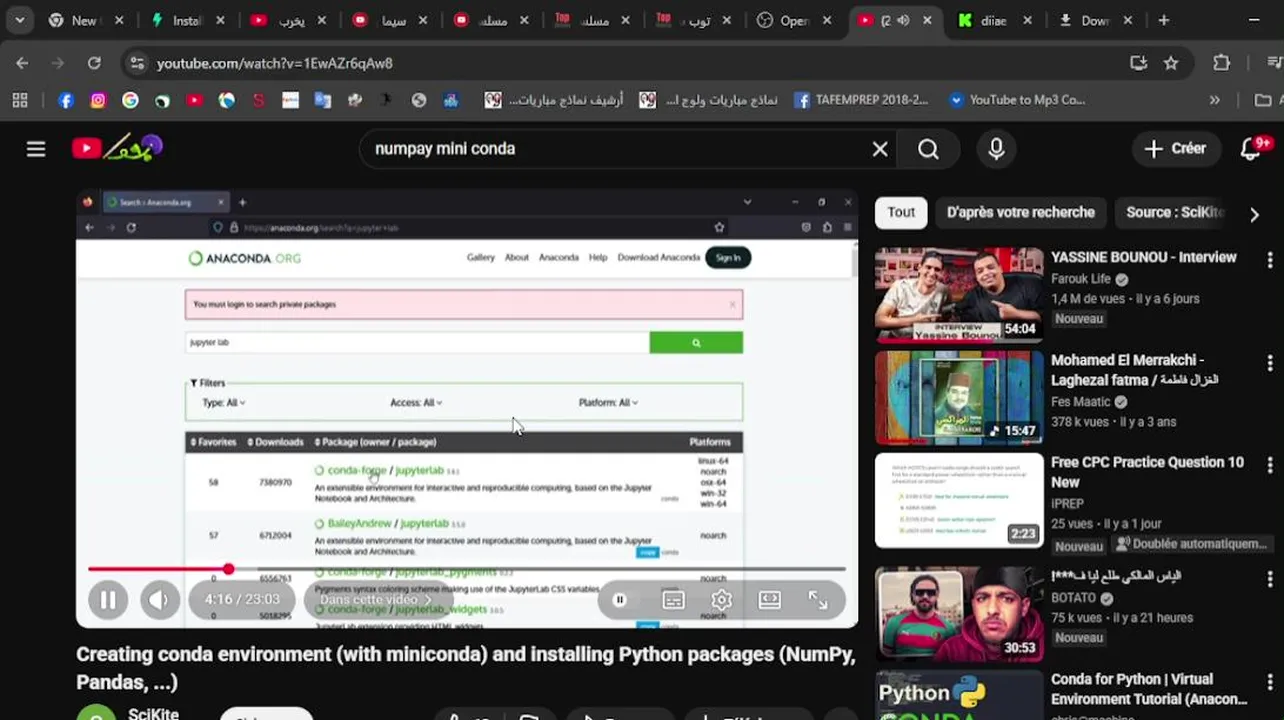1284x720 pixels.
Task: Switch to the 'diiae' tab
Action: click(994, 20)
